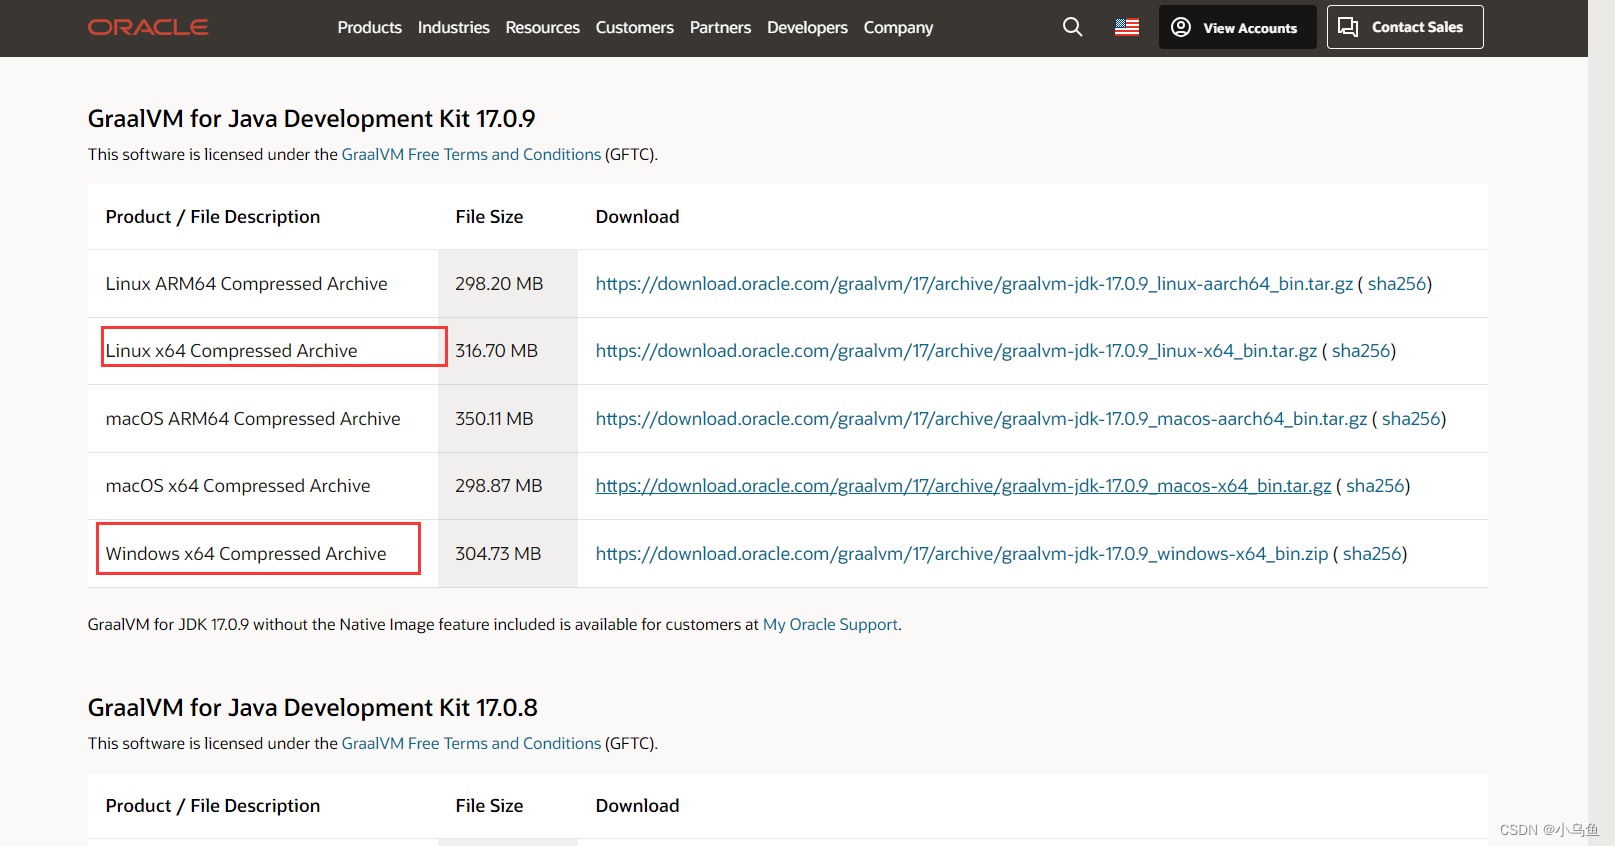This screenshot has width=1615, height=846.
Task: Click the Oracle logo
Action: pos(148,27)
